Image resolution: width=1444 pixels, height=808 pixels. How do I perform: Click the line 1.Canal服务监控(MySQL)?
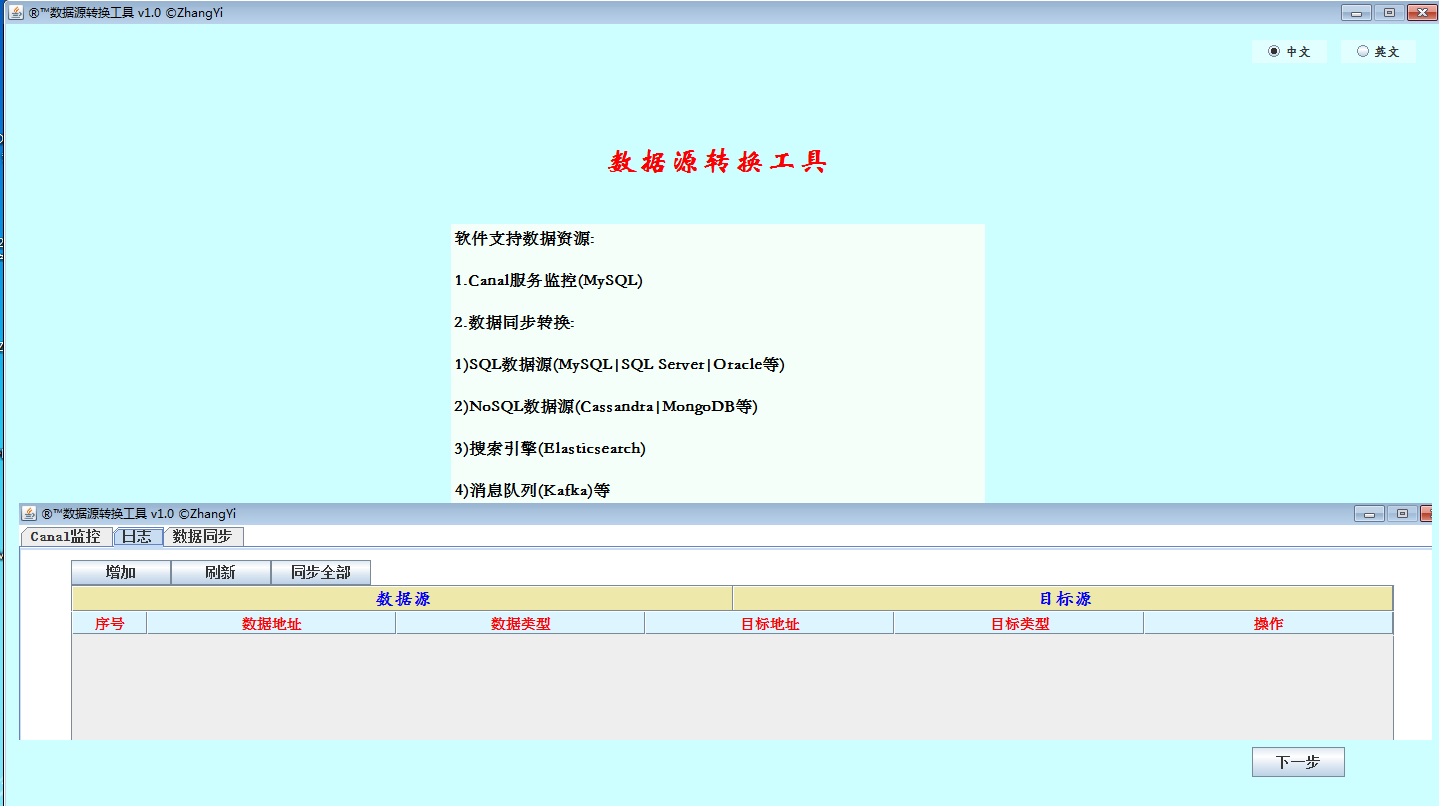(548, 281)
